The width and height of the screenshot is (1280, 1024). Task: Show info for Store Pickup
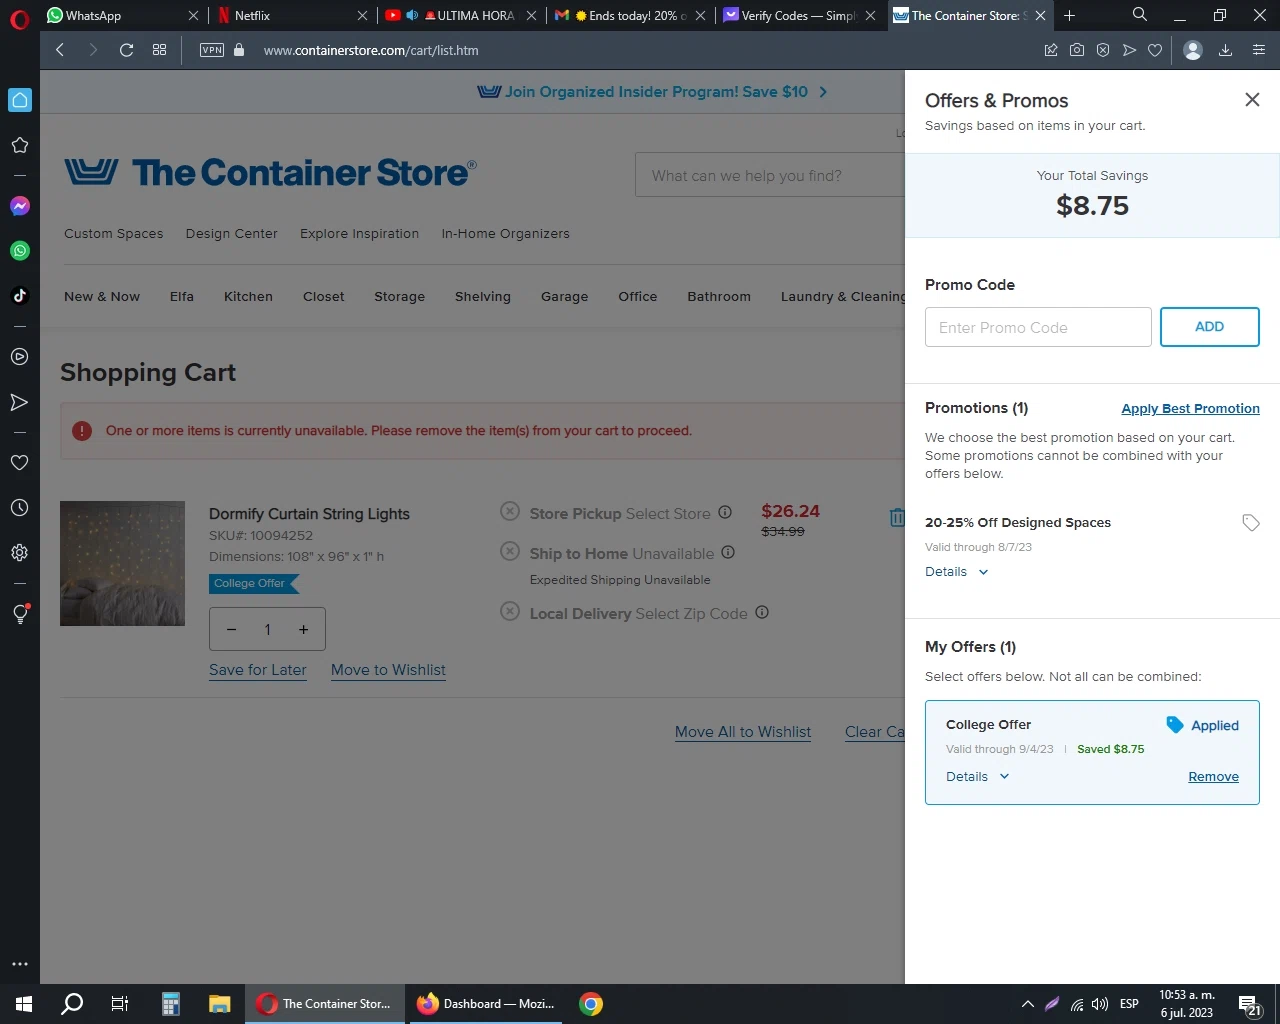[725, 512]
